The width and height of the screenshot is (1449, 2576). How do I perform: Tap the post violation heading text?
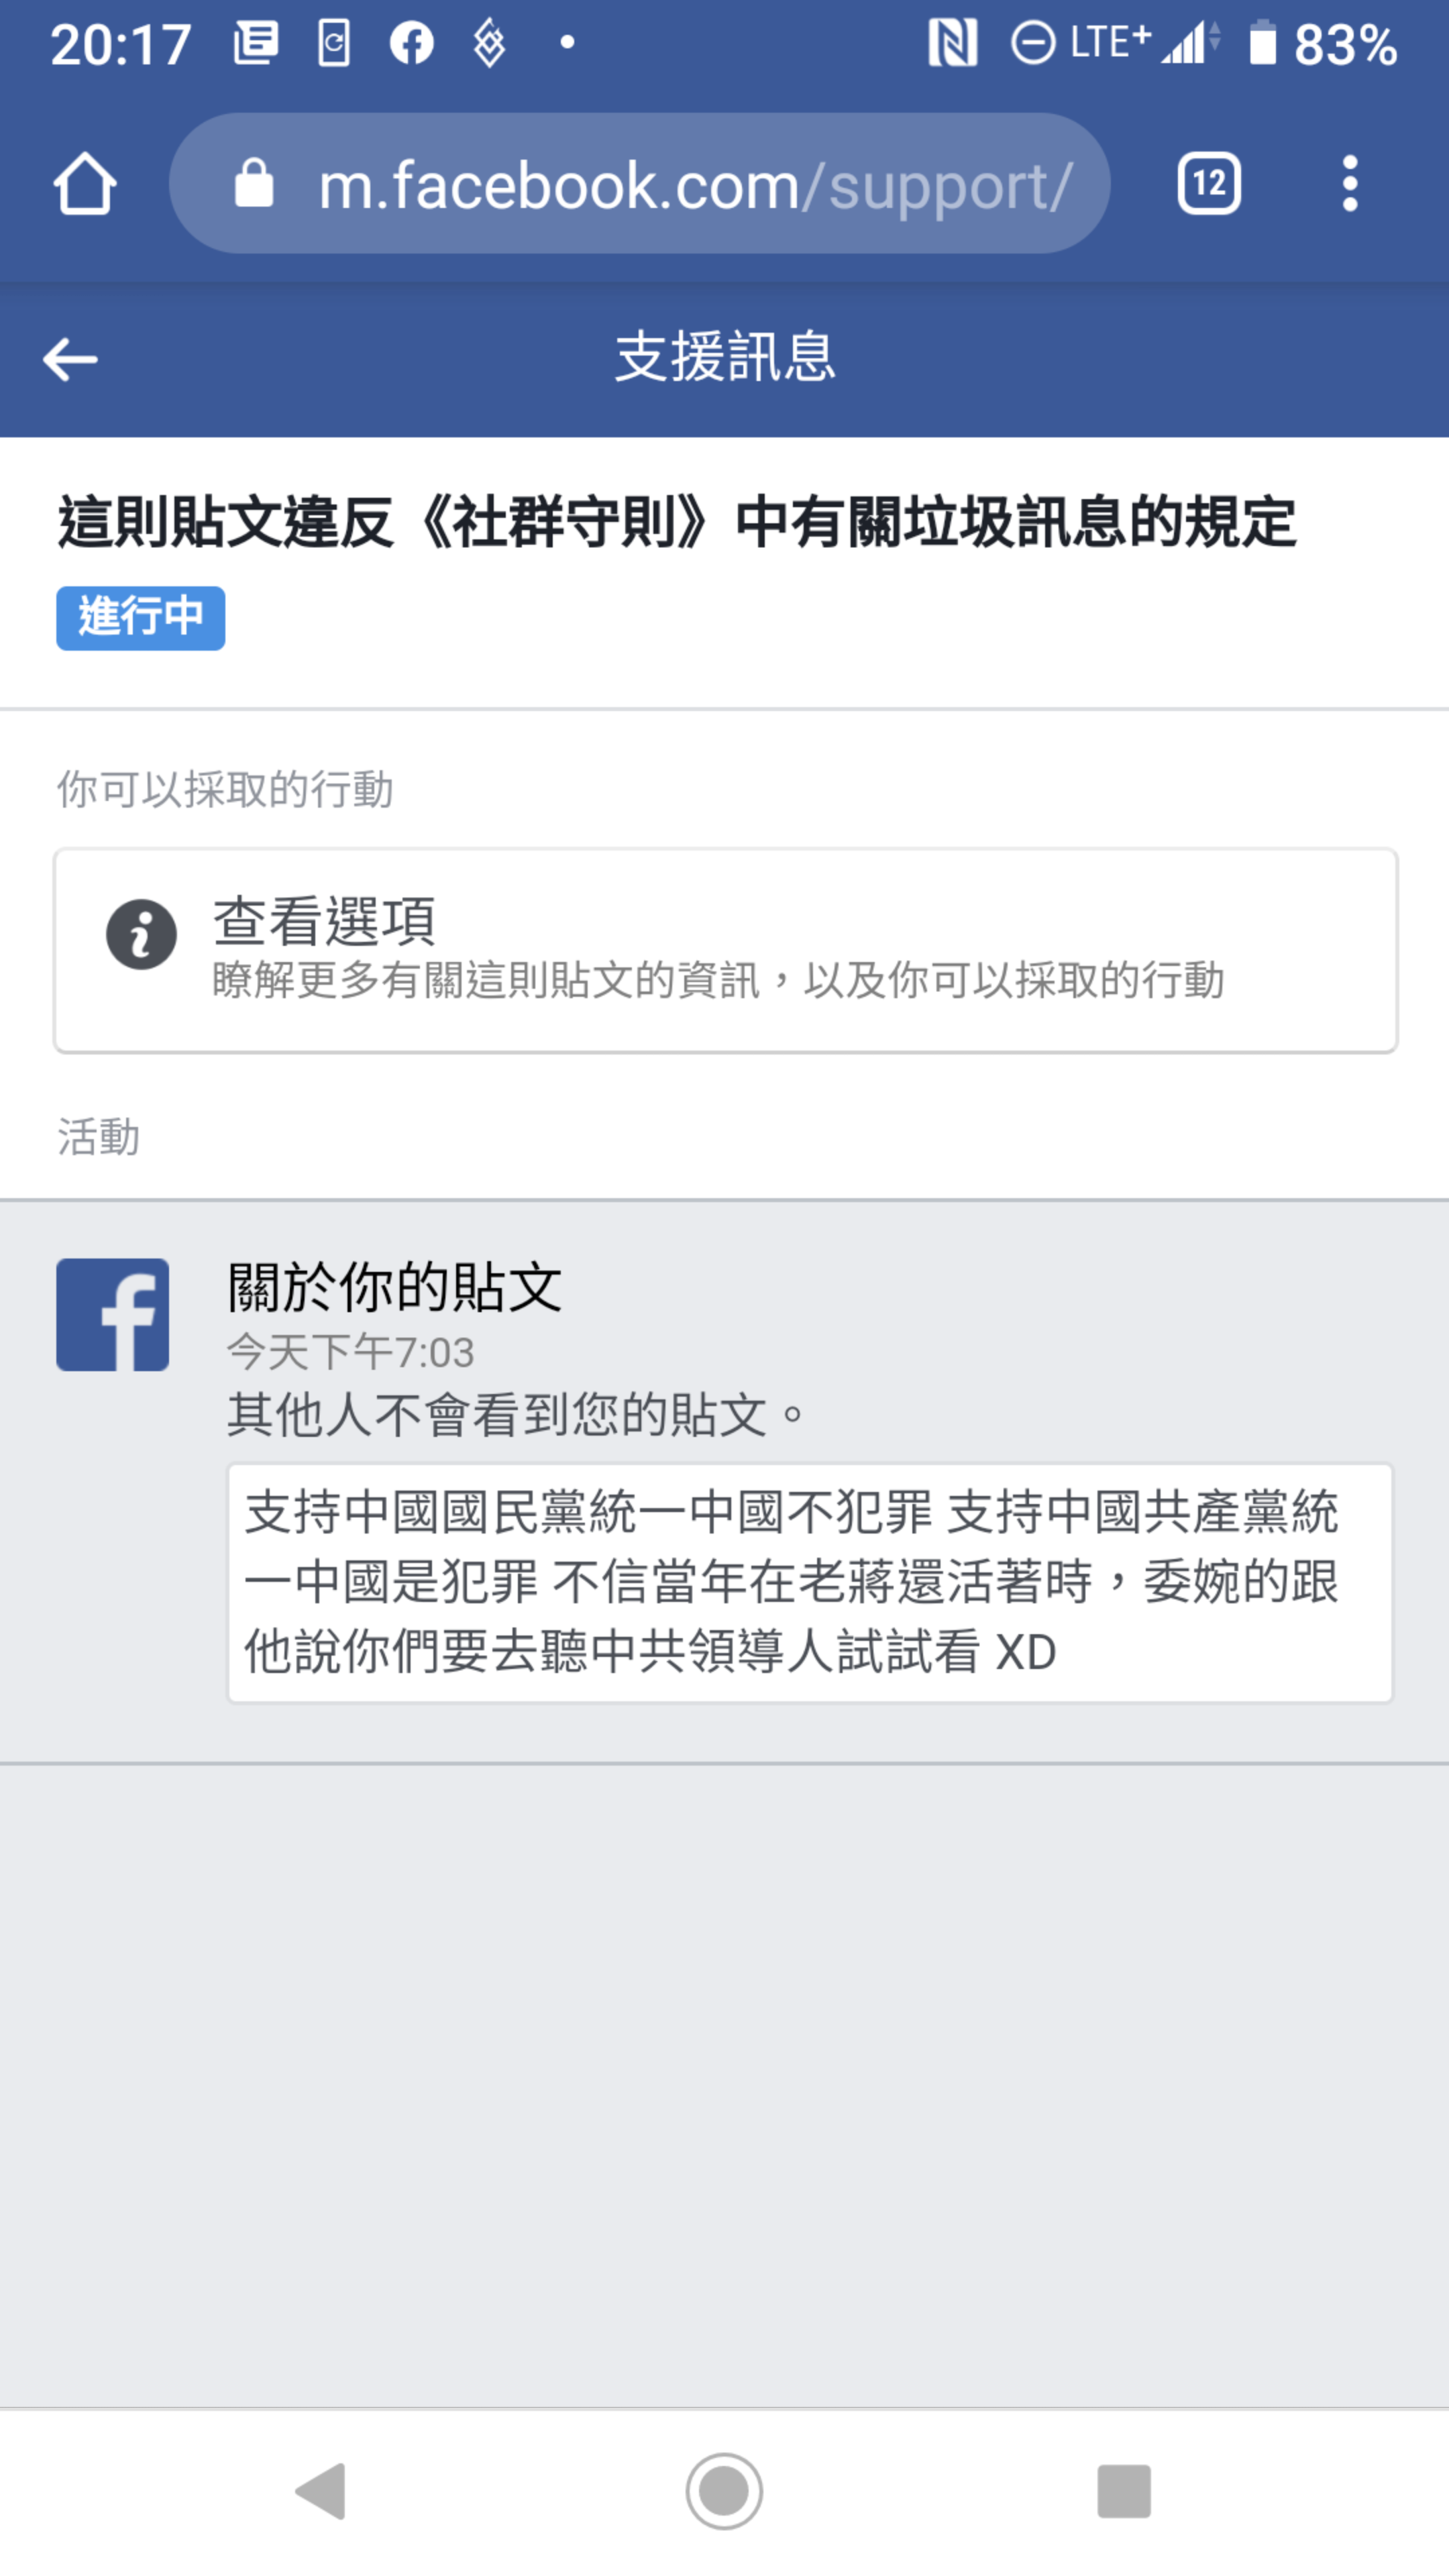coord(677,523)
